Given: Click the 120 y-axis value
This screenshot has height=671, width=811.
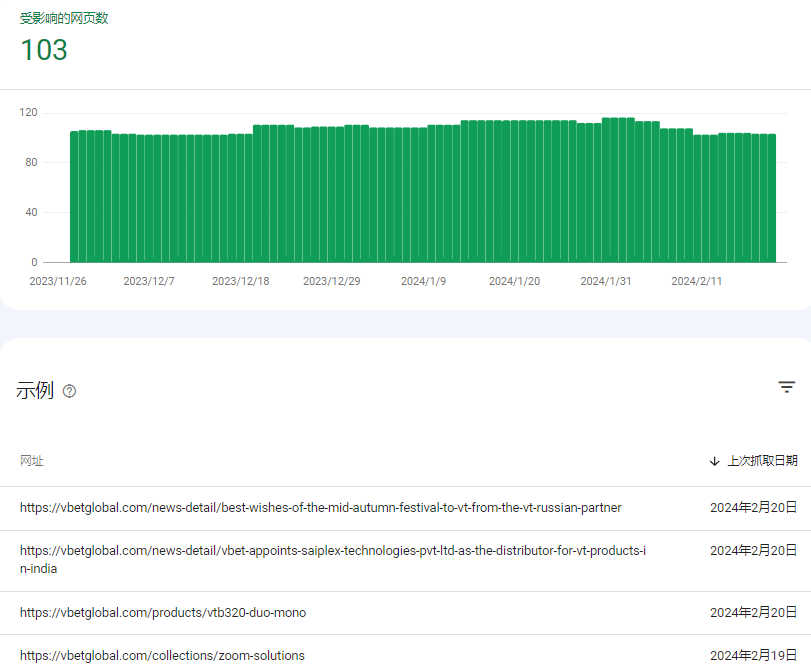Looking at the screenshot, I should (28, 112).
